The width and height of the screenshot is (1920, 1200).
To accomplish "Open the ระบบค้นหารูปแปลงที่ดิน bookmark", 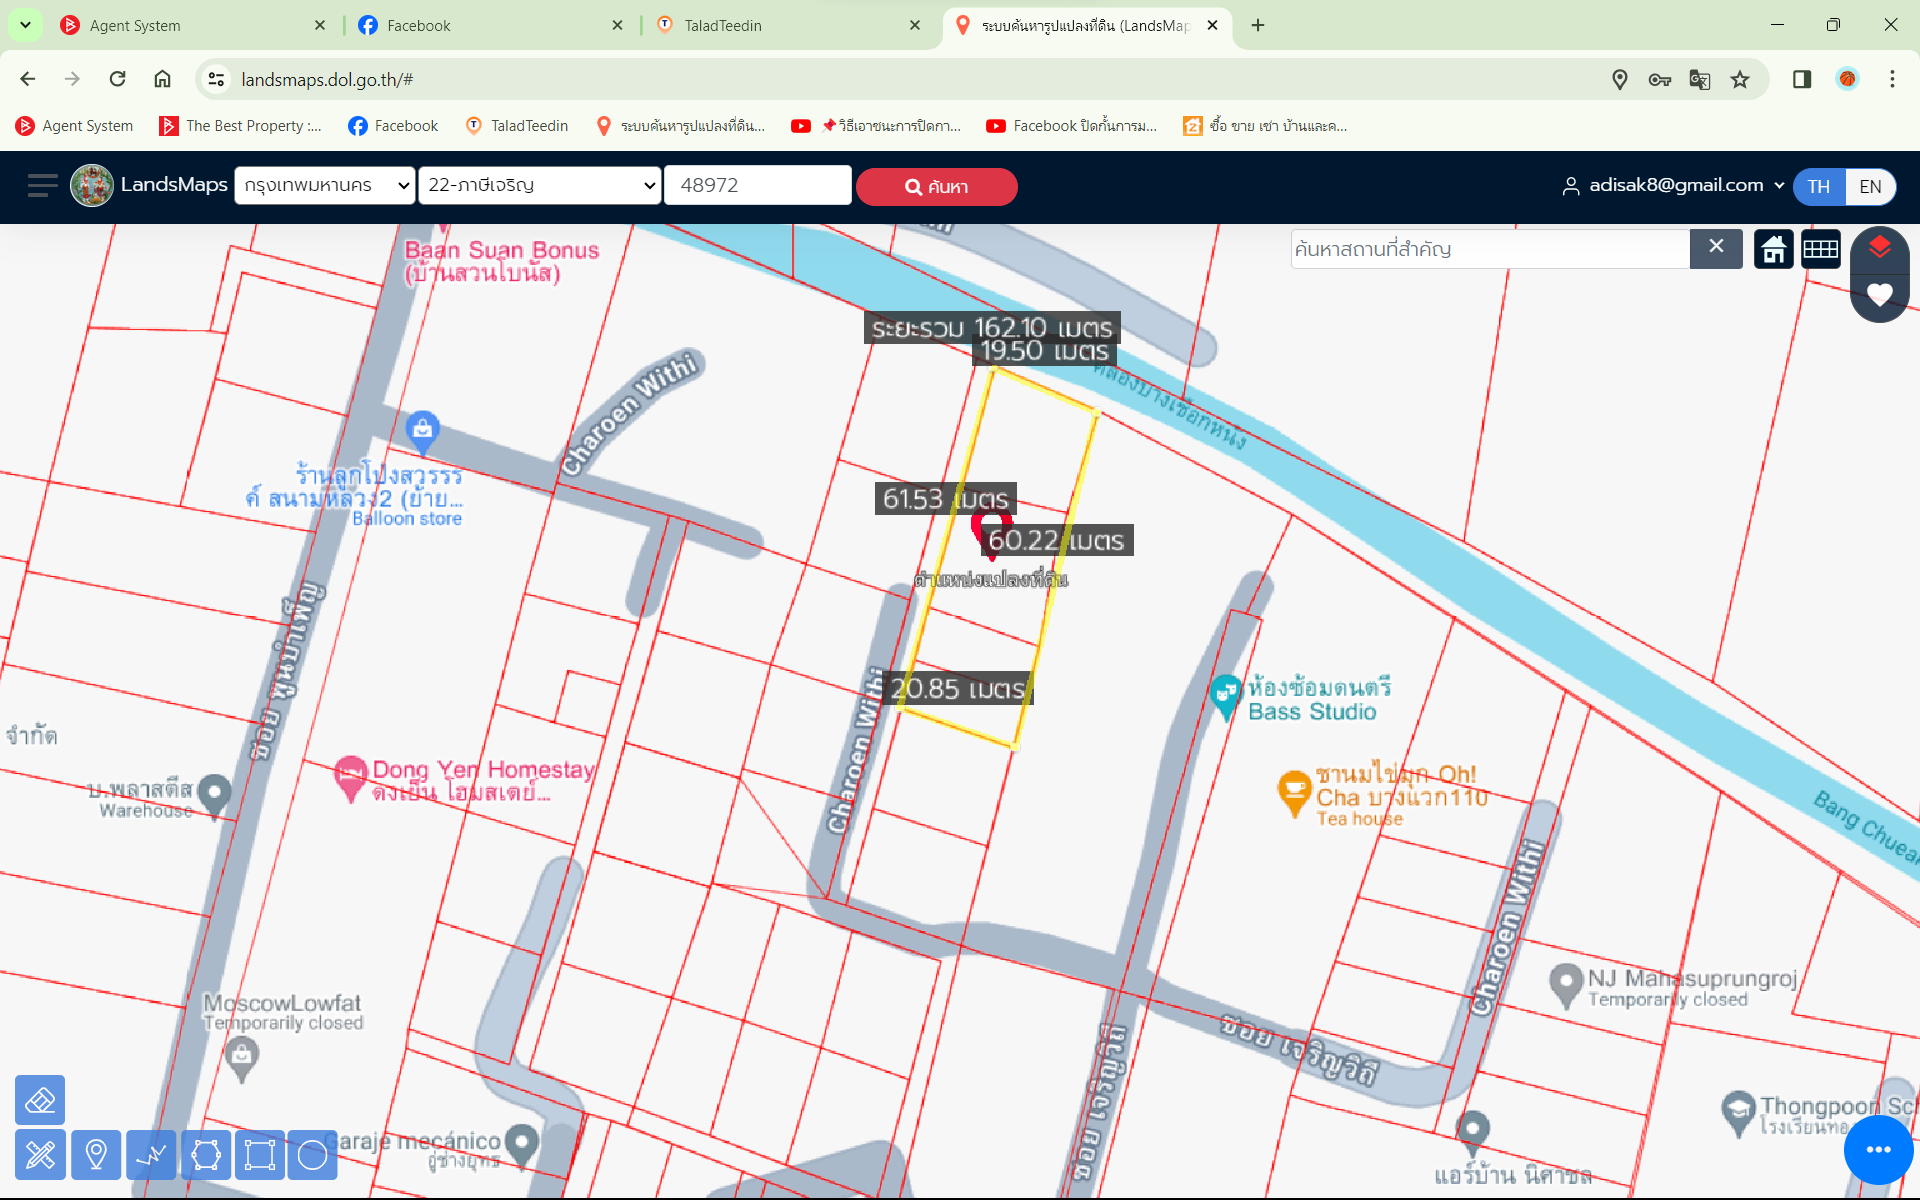I will pyautogui.click(x=680, y=126).
